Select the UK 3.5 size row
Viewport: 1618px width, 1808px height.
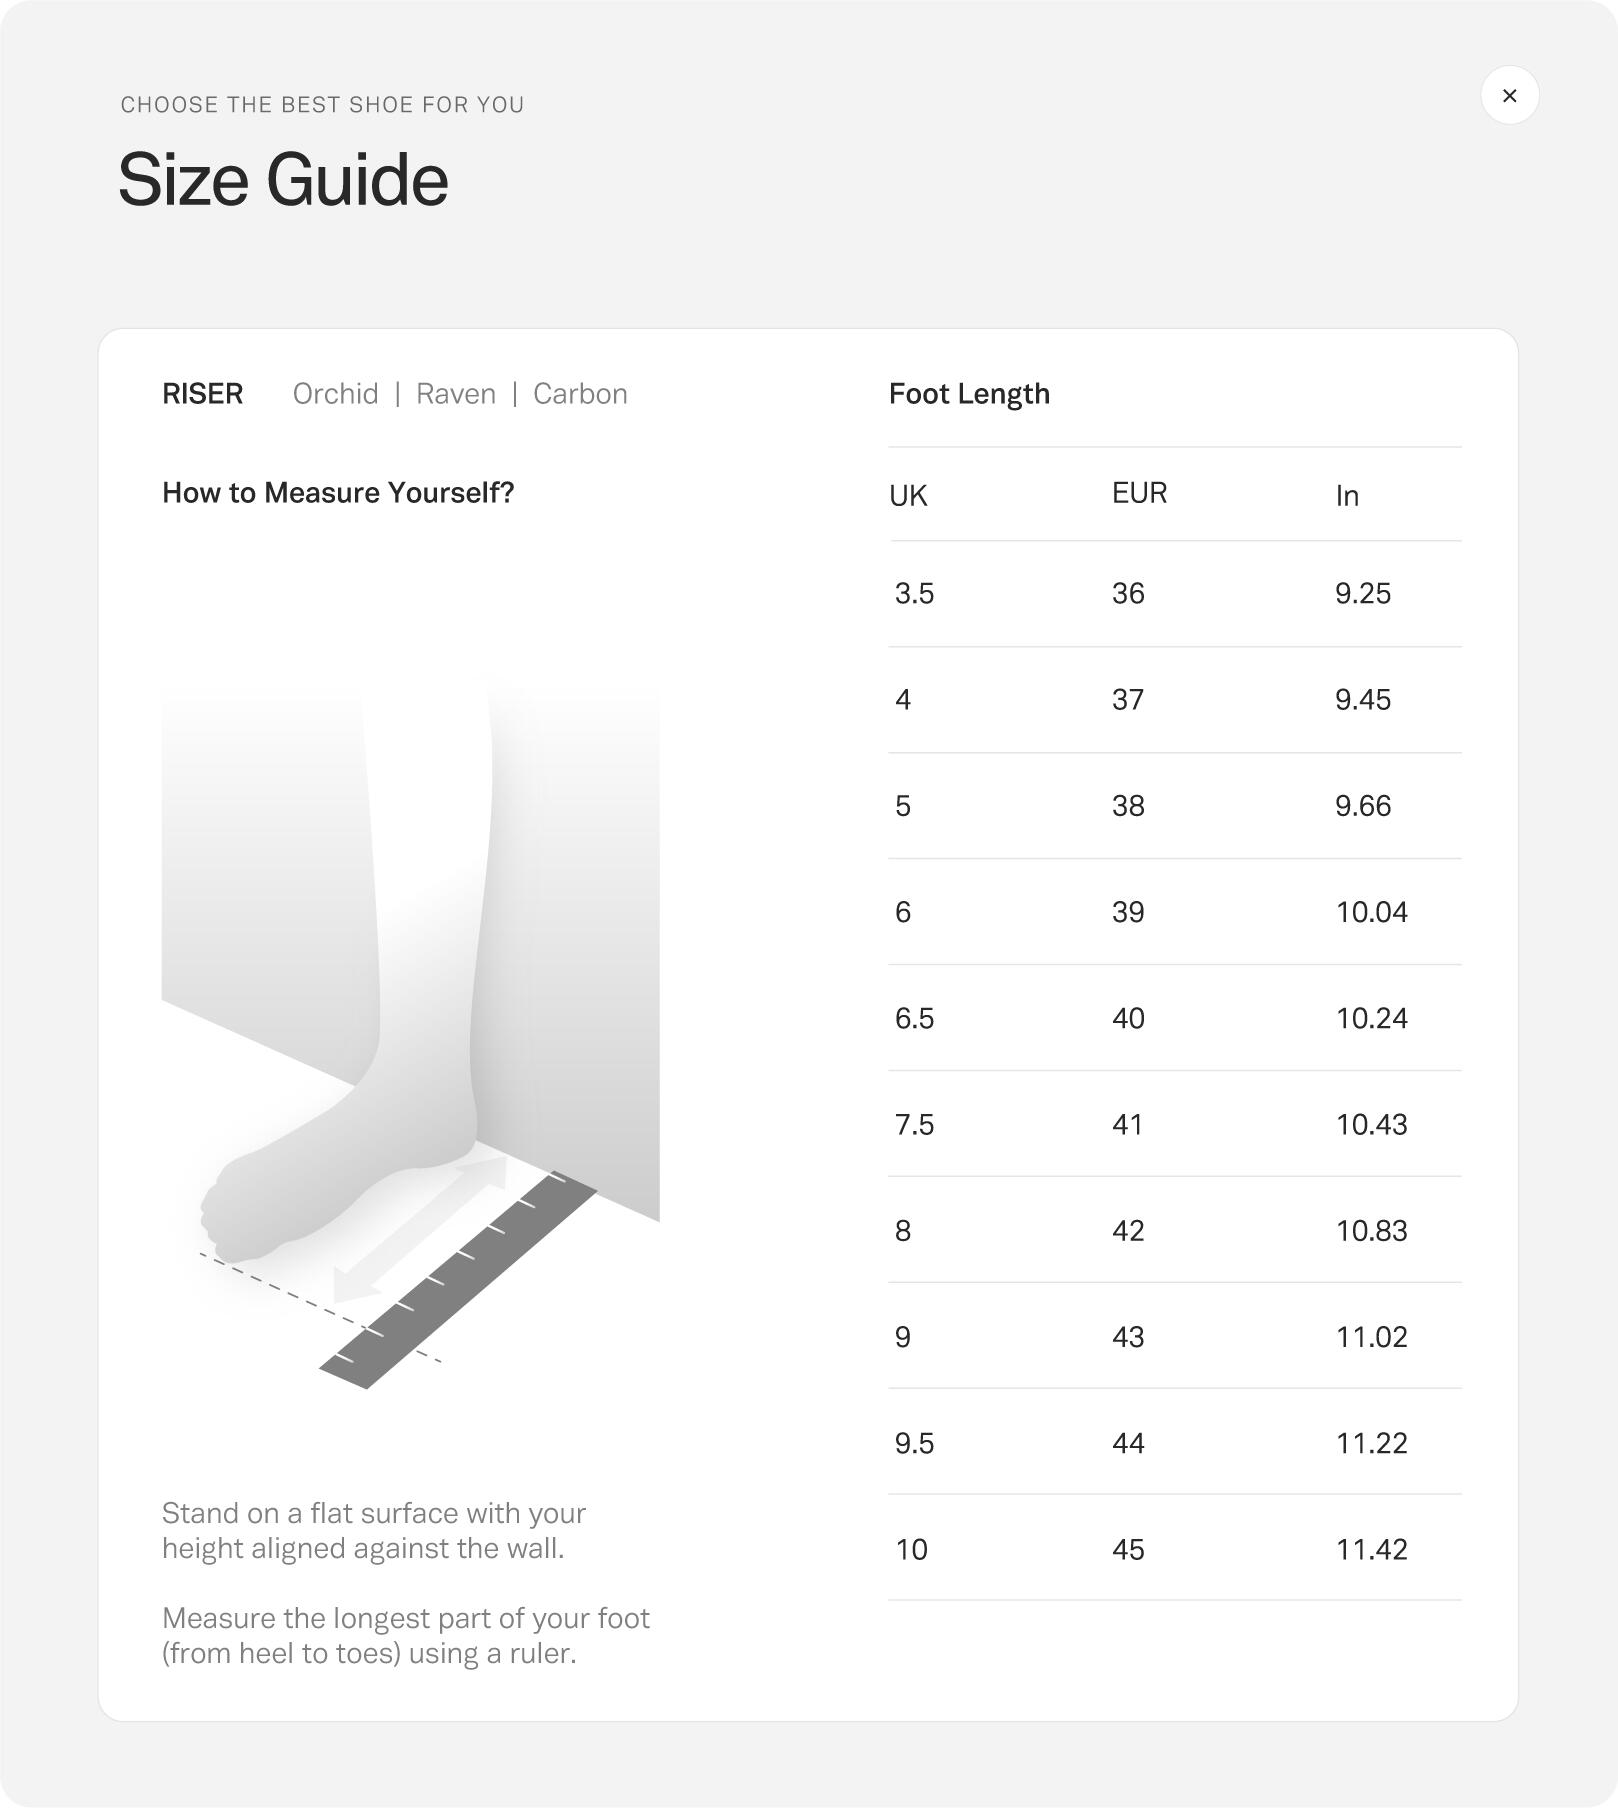1175,594
